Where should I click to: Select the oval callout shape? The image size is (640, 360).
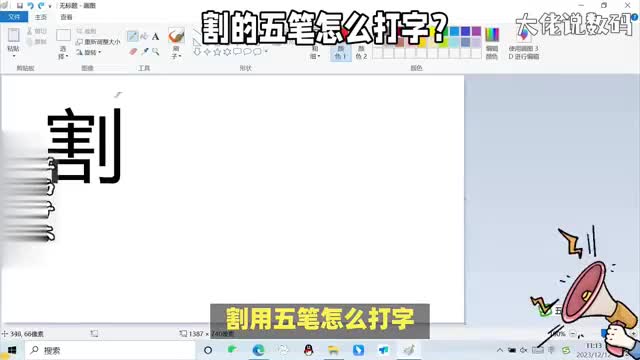(247, 52)
